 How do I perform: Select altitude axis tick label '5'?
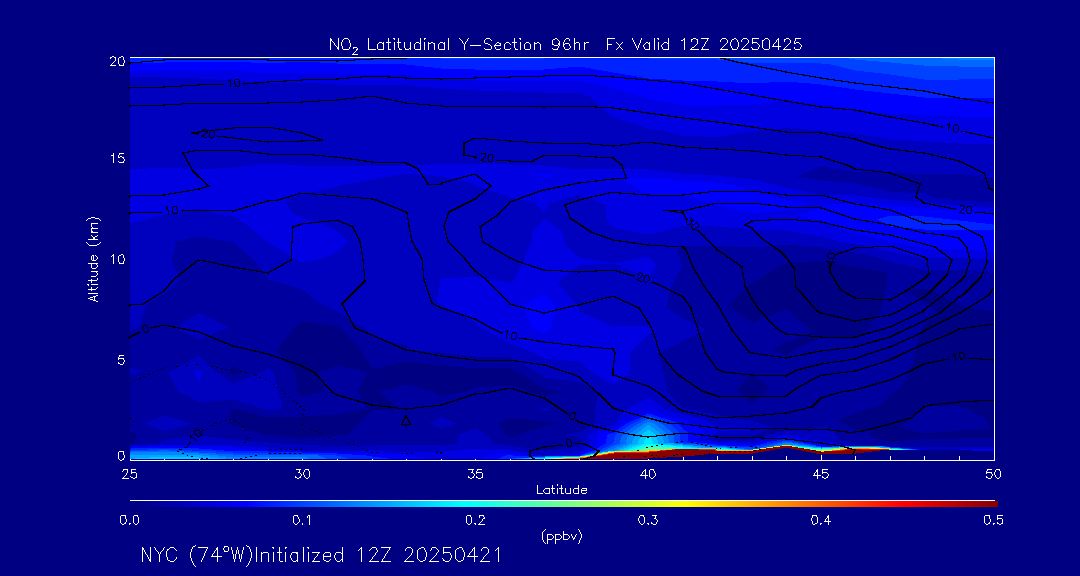tap(121, 360)
